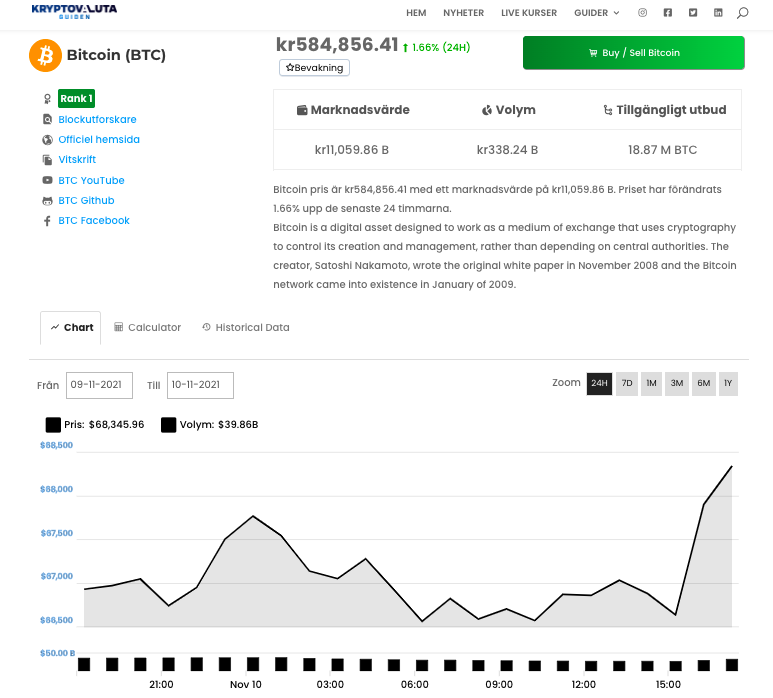
Task: Add Bitcoin to Bevakning watchlist
Action: click(315, 68)
